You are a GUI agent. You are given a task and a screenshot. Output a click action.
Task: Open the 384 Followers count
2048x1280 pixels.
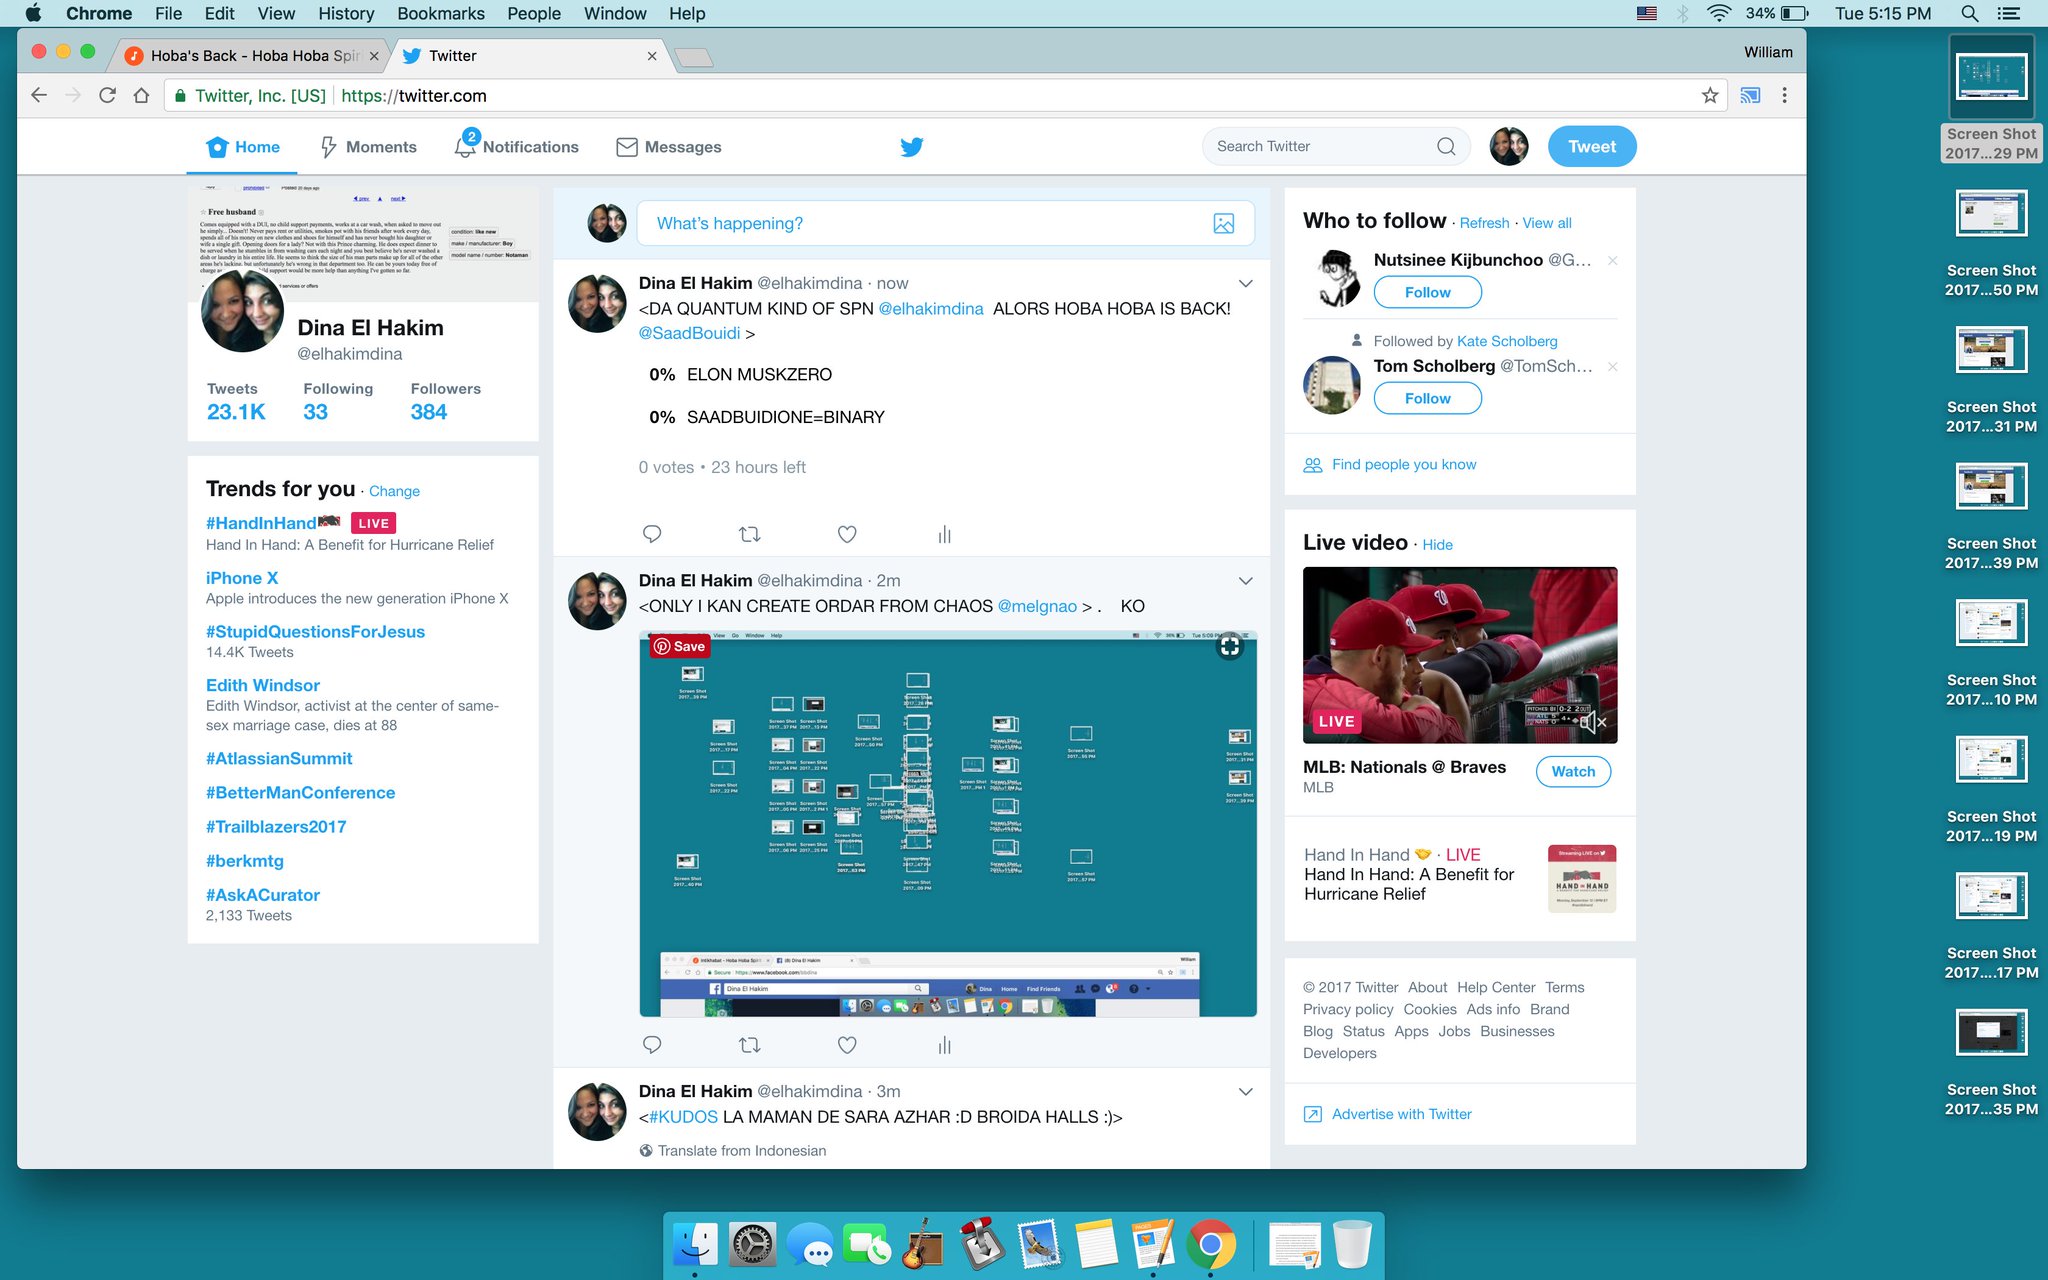[x=428, y=411]
